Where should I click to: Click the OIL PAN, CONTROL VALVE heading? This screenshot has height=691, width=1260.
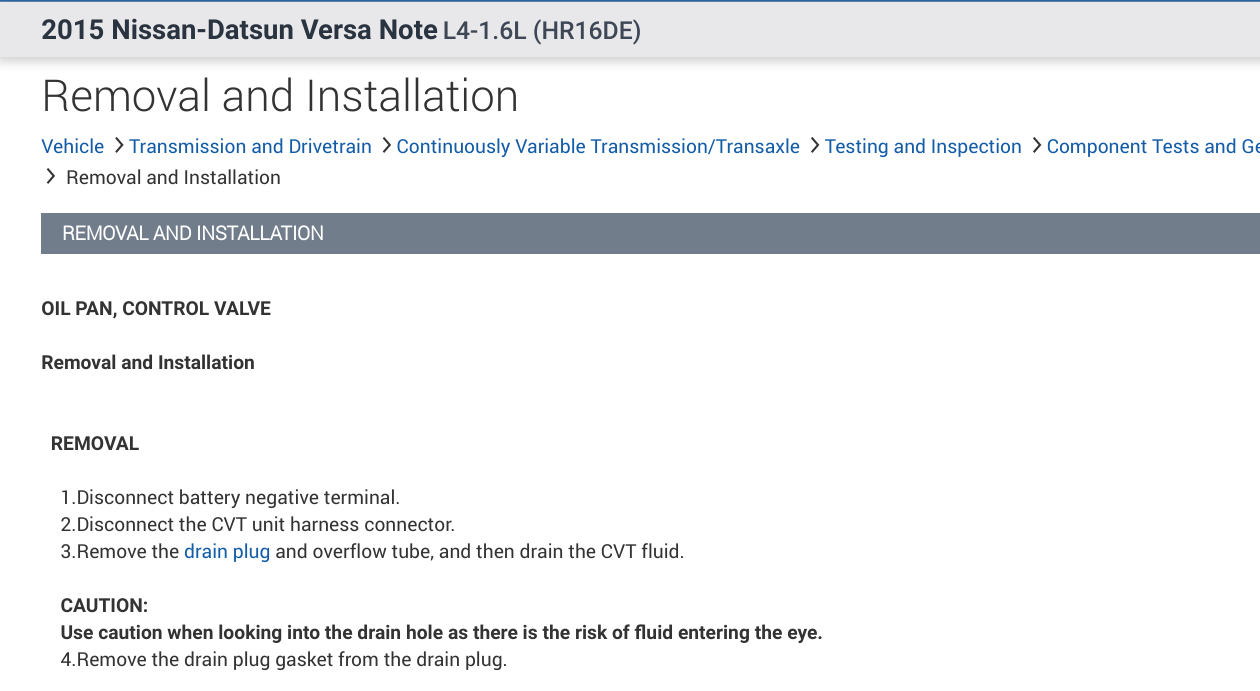tap(156, 309)
